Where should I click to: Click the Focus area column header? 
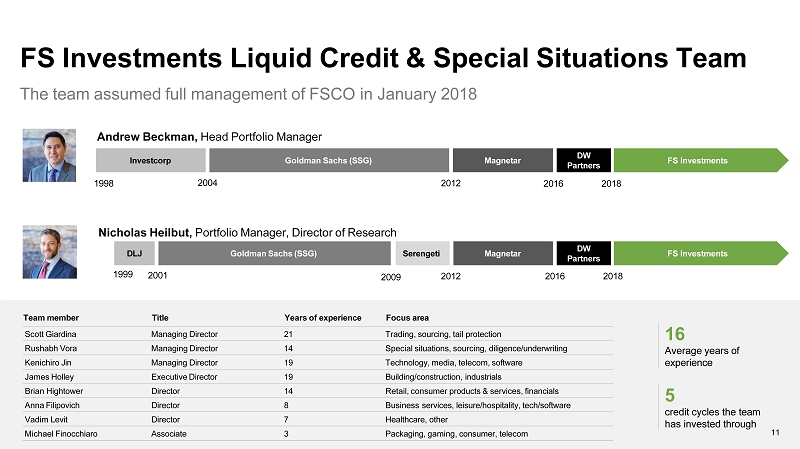click(407, 318)
